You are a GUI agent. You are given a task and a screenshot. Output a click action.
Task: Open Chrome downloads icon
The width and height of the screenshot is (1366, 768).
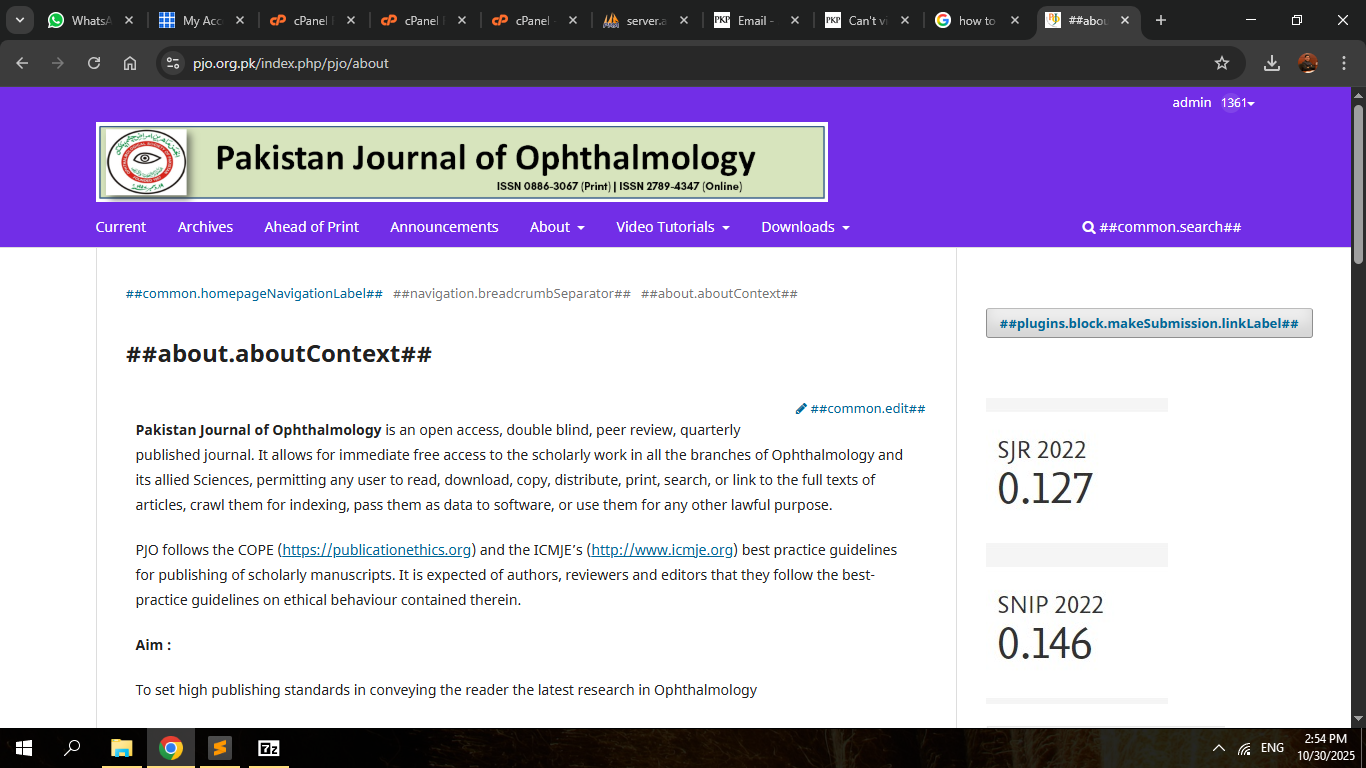[x=1271, y=63]
